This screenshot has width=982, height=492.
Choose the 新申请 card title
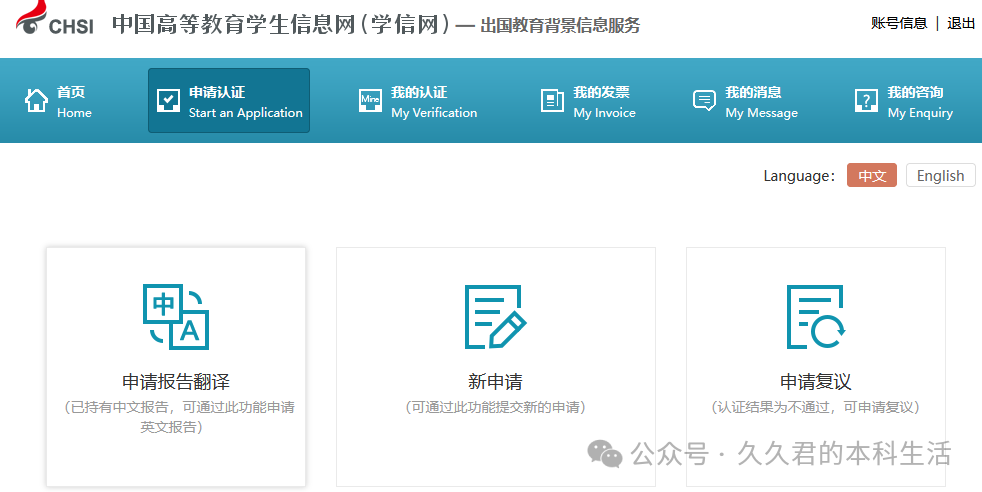[x=495, y=381]
